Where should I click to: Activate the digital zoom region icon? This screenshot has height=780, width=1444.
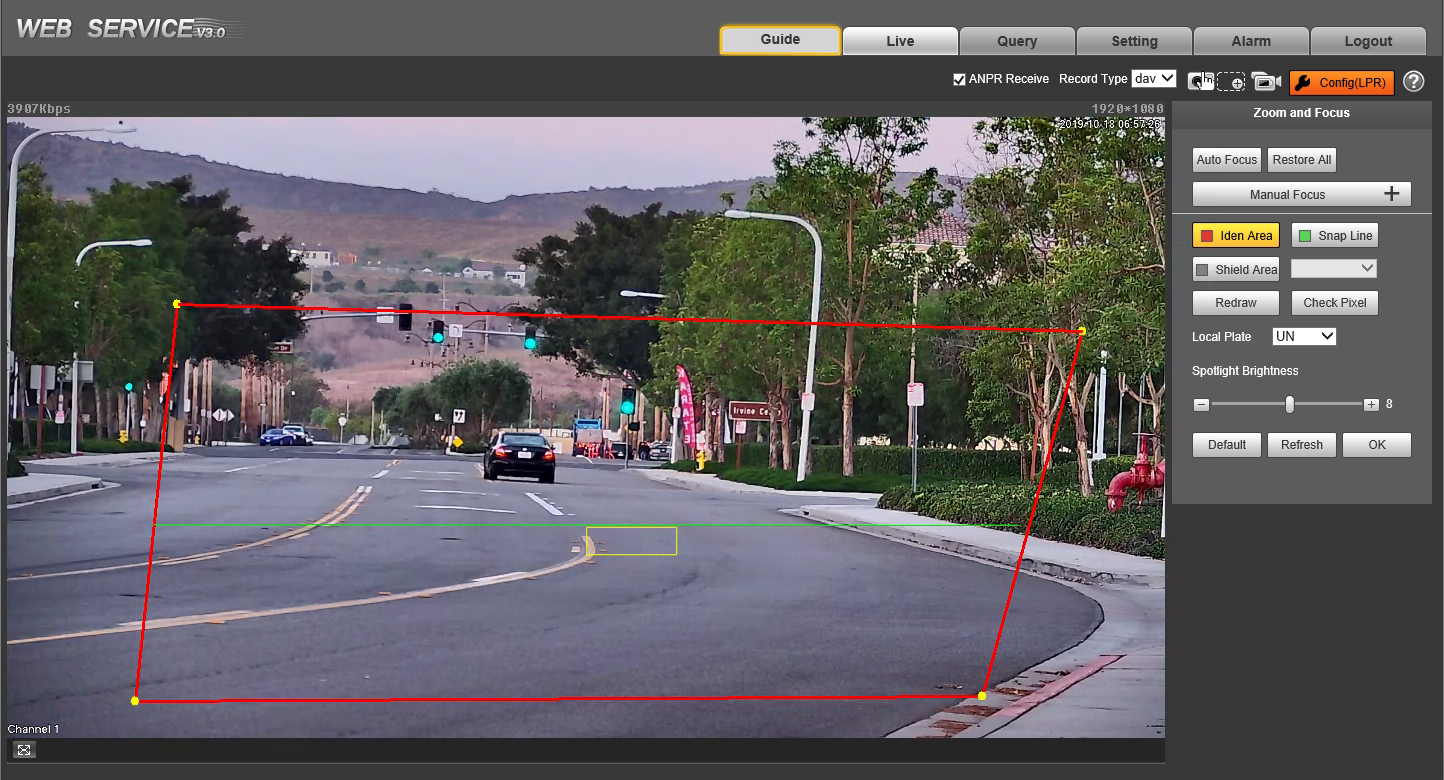coord(1231,82)
